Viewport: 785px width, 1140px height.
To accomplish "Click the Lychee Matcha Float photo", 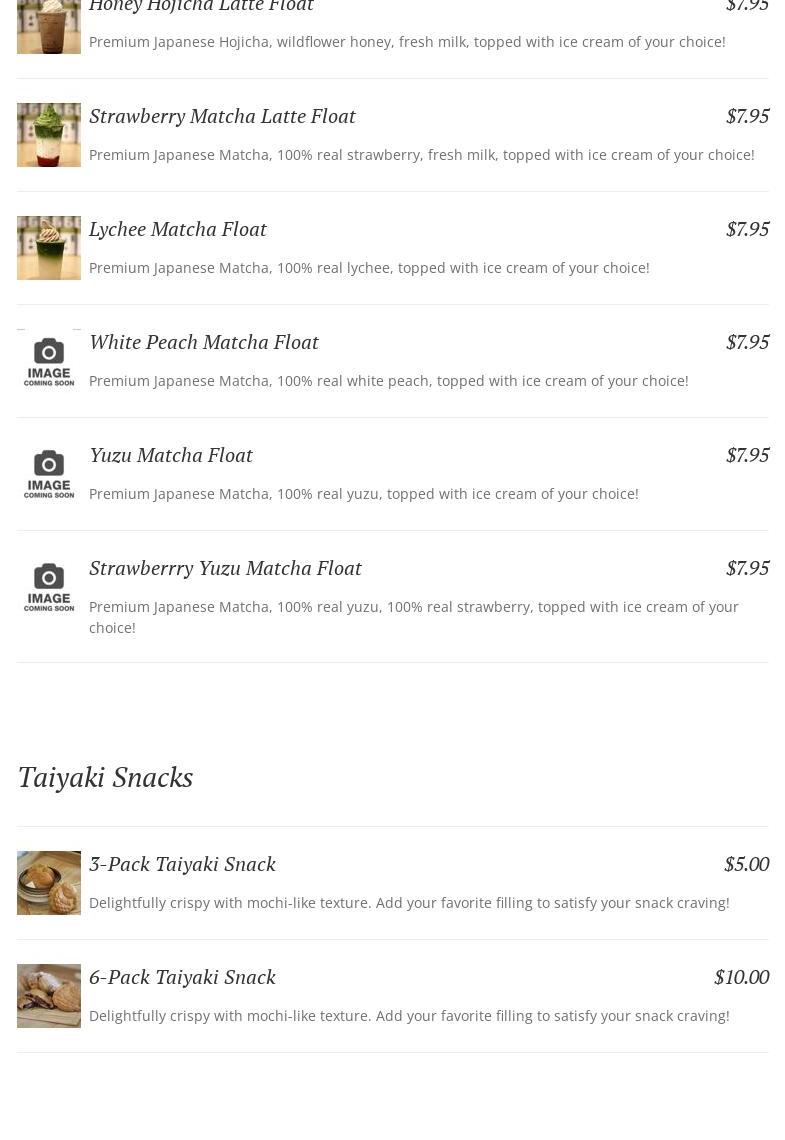I will pos(48,248).
